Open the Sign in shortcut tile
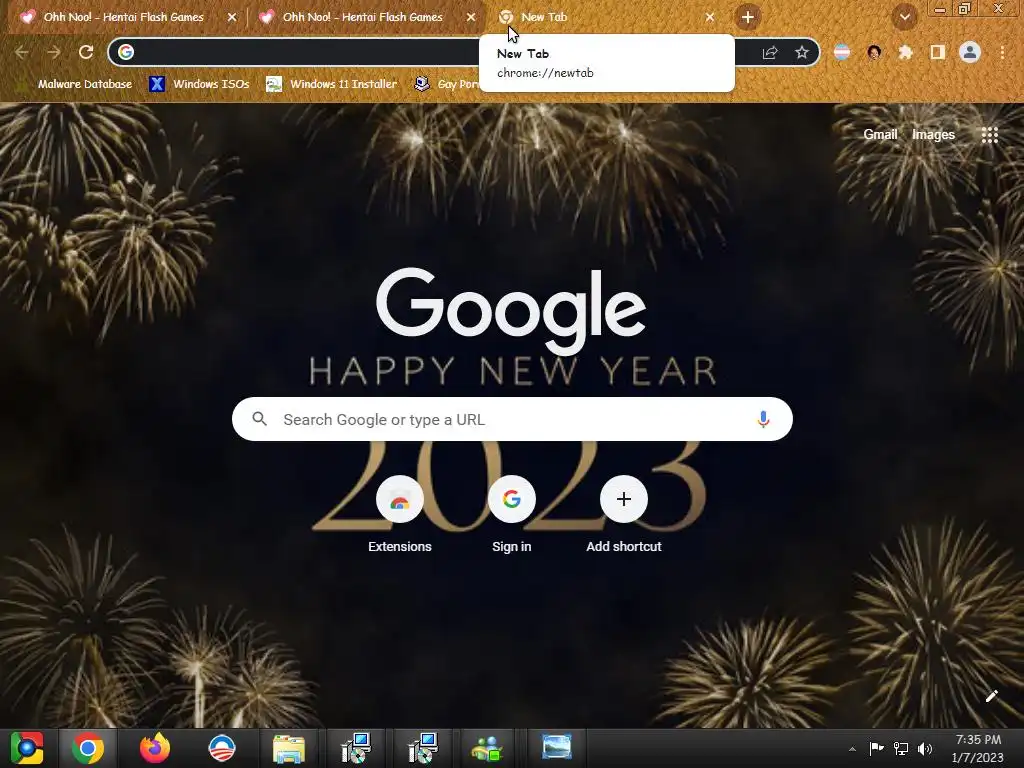Viewport: 1024px width, 768px height. [x=511, y=515]
